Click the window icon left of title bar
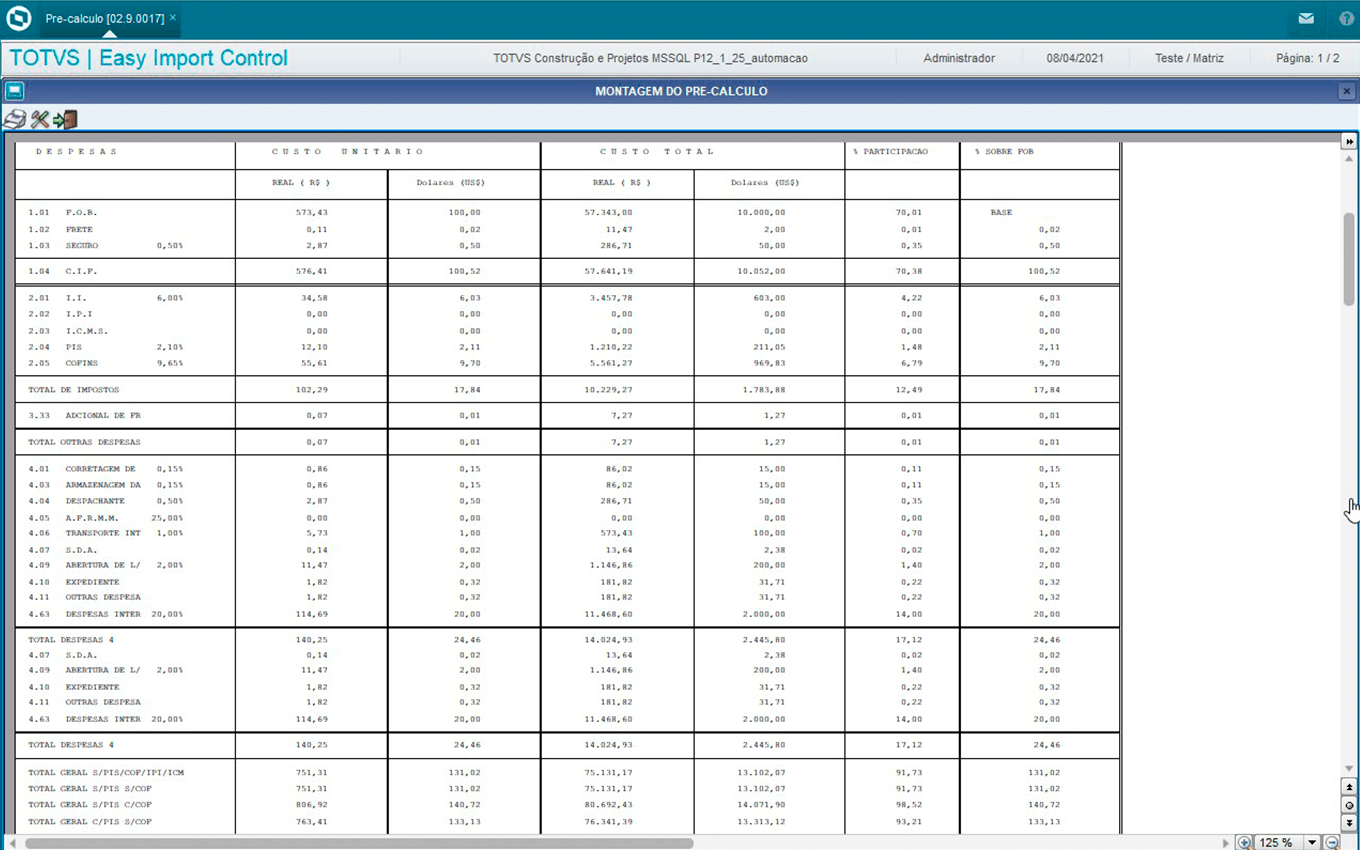1360x850 pixels. (14, 91)
